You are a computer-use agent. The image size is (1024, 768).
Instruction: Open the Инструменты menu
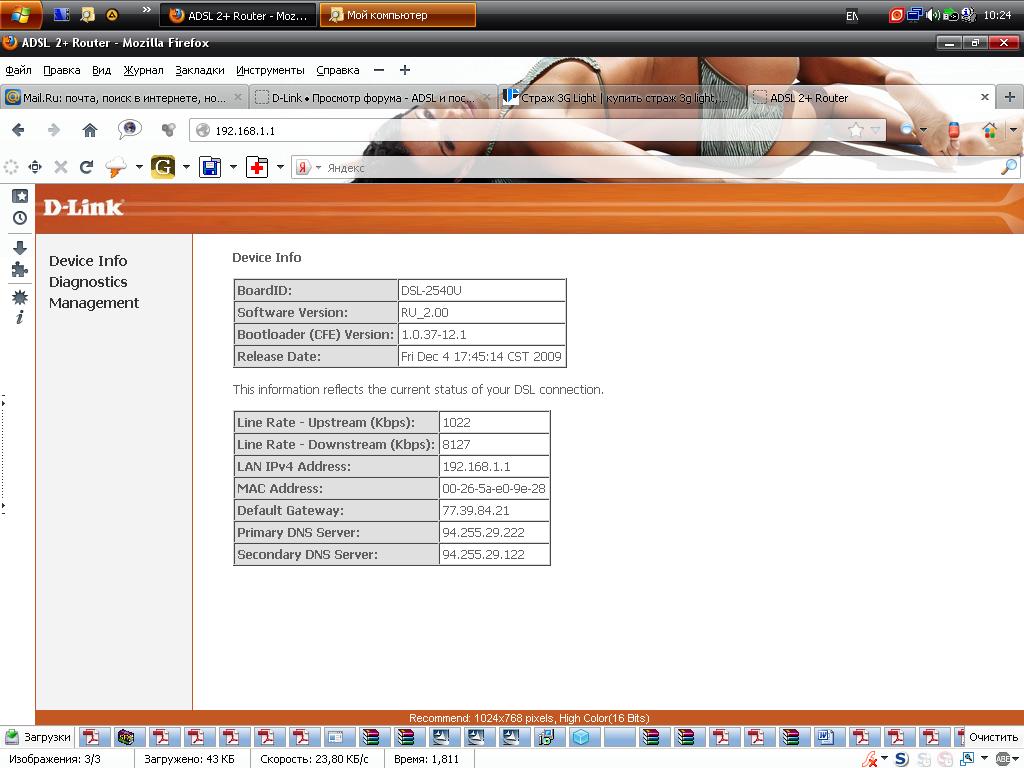[270, 70]
